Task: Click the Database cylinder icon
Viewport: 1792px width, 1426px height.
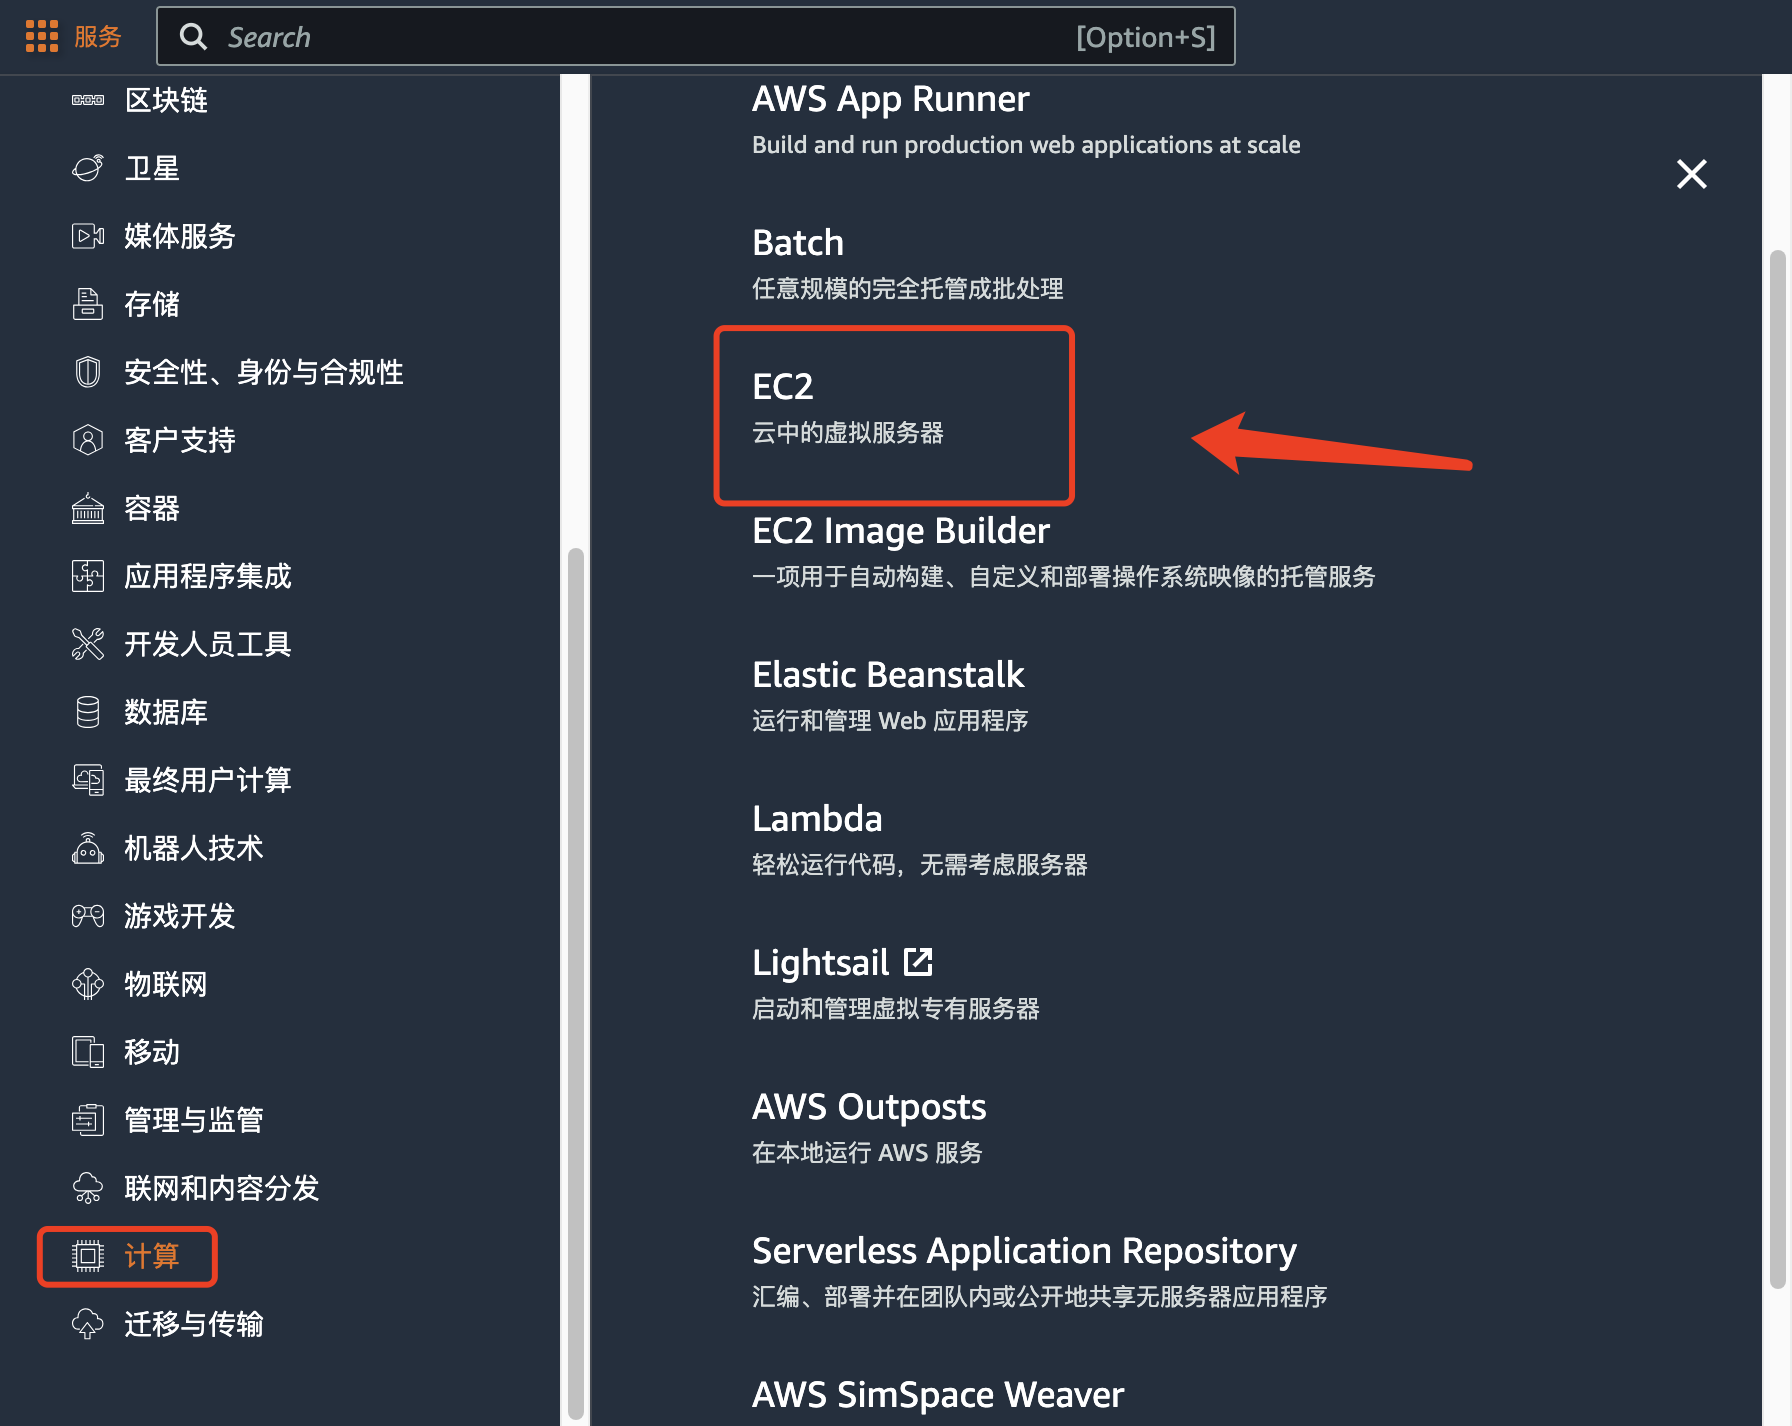Action: [88, 712]
